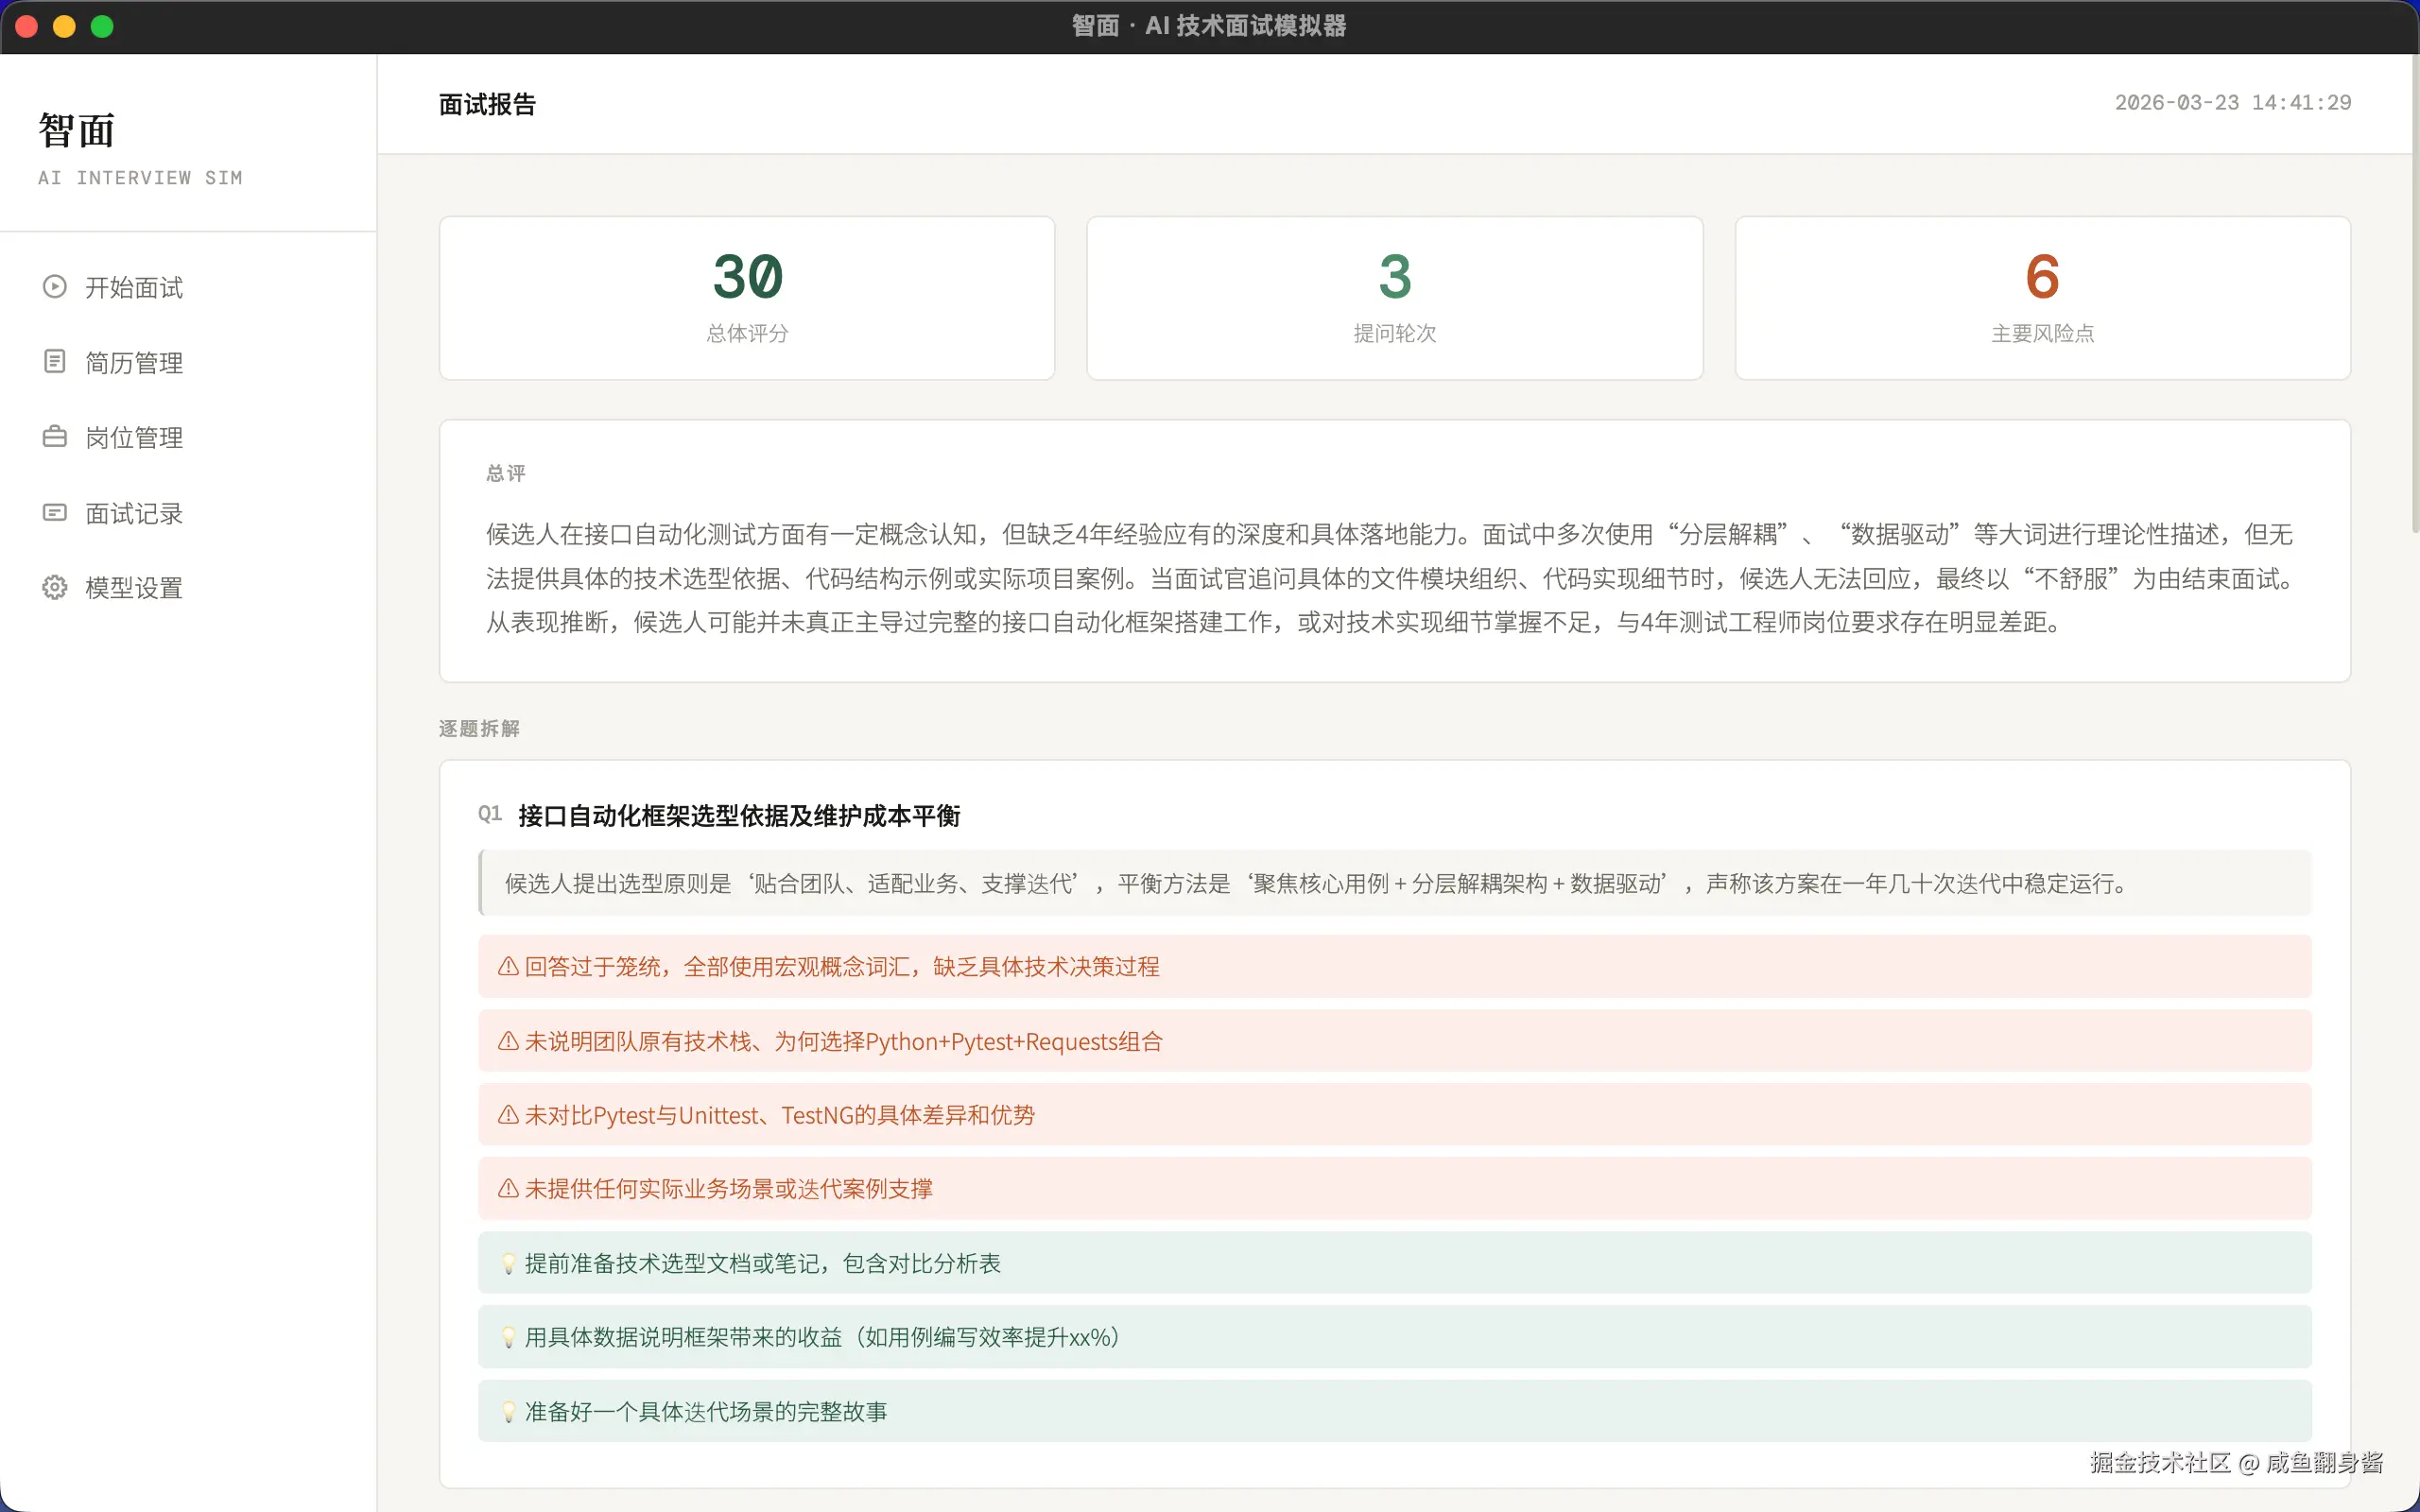Click the lightbulb icon on '提前准备技术选型文档' tip
Image resolution: width=2420 pixels, height=1512 pixels.
[x=509, y=1262]
